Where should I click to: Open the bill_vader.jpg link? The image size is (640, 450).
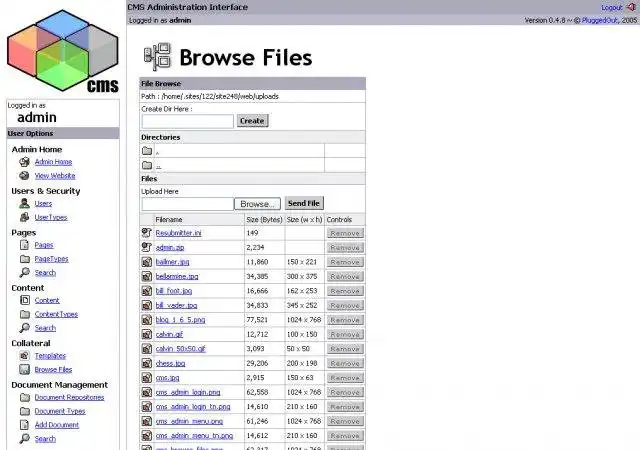click(176, 305)
